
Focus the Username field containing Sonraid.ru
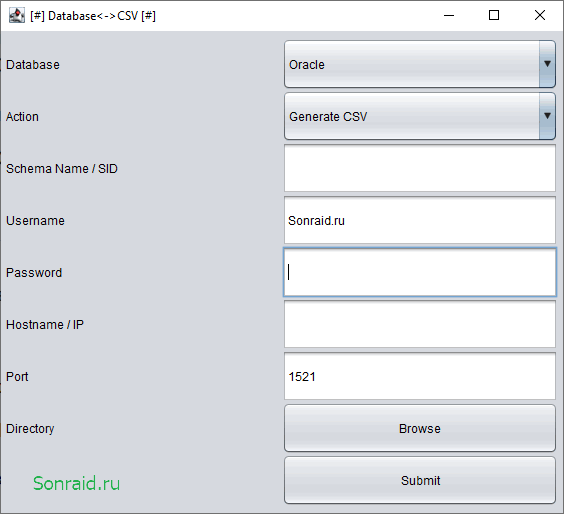coord(420,220)
